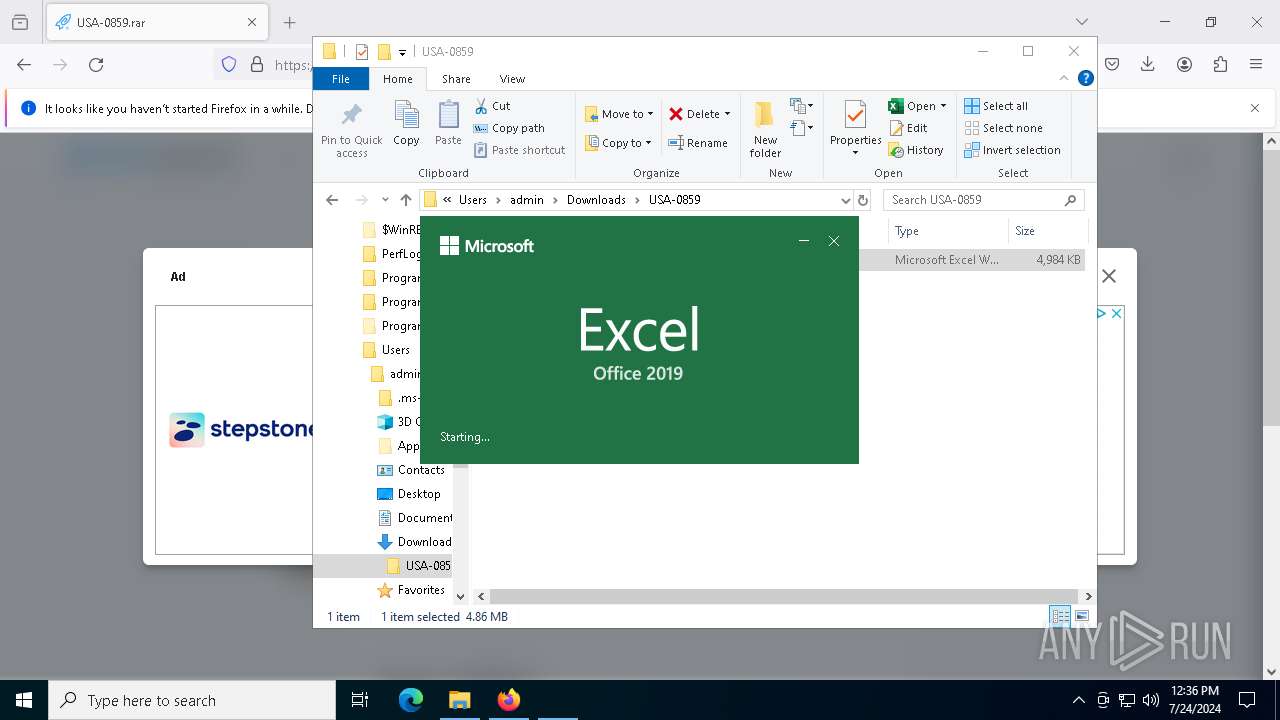The image size is (1280, 720).
Task: Open the Copy to dropdown
Action: [x=618, y=143]
